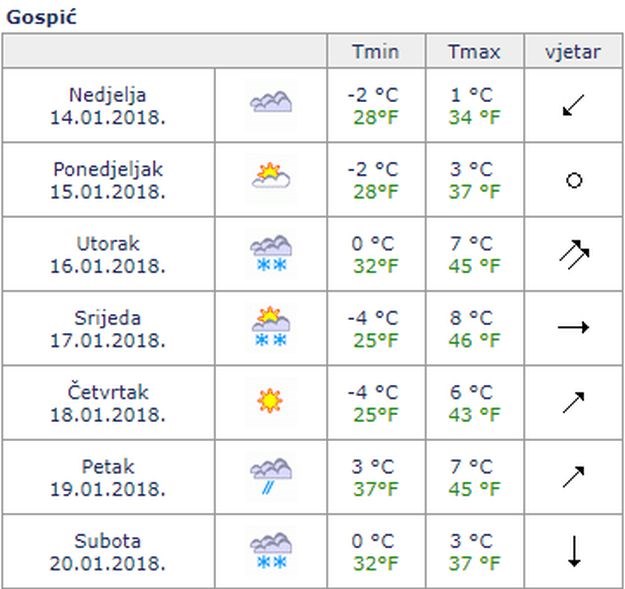Image resolution: width=625 pixels, height=589 pixels.
Task: Click the 8 °C Tmax value for Srijeda
Action: (x=471, y=318)
